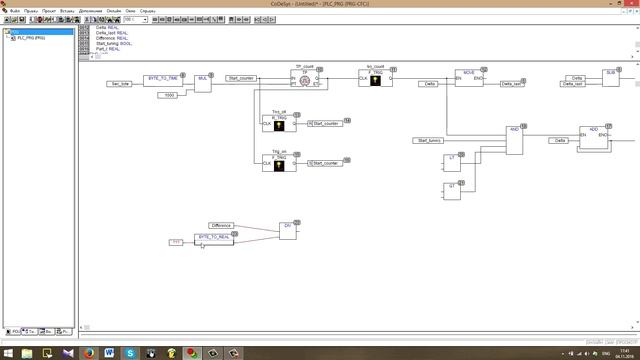Switch to Firefox in the taskbar
This screenshot has width=640, height=360.
89,353
